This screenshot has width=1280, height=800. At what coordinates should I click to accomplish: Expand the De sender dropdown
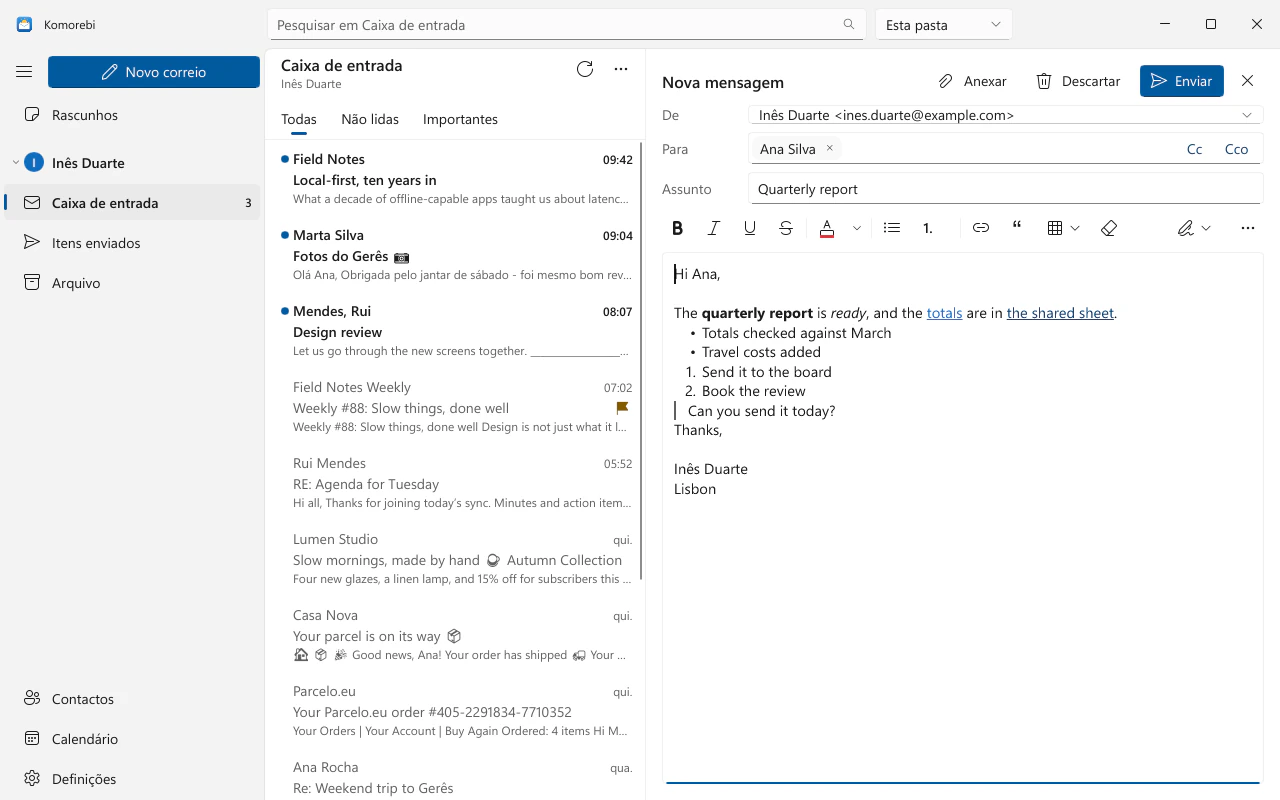pos(1247,115)
